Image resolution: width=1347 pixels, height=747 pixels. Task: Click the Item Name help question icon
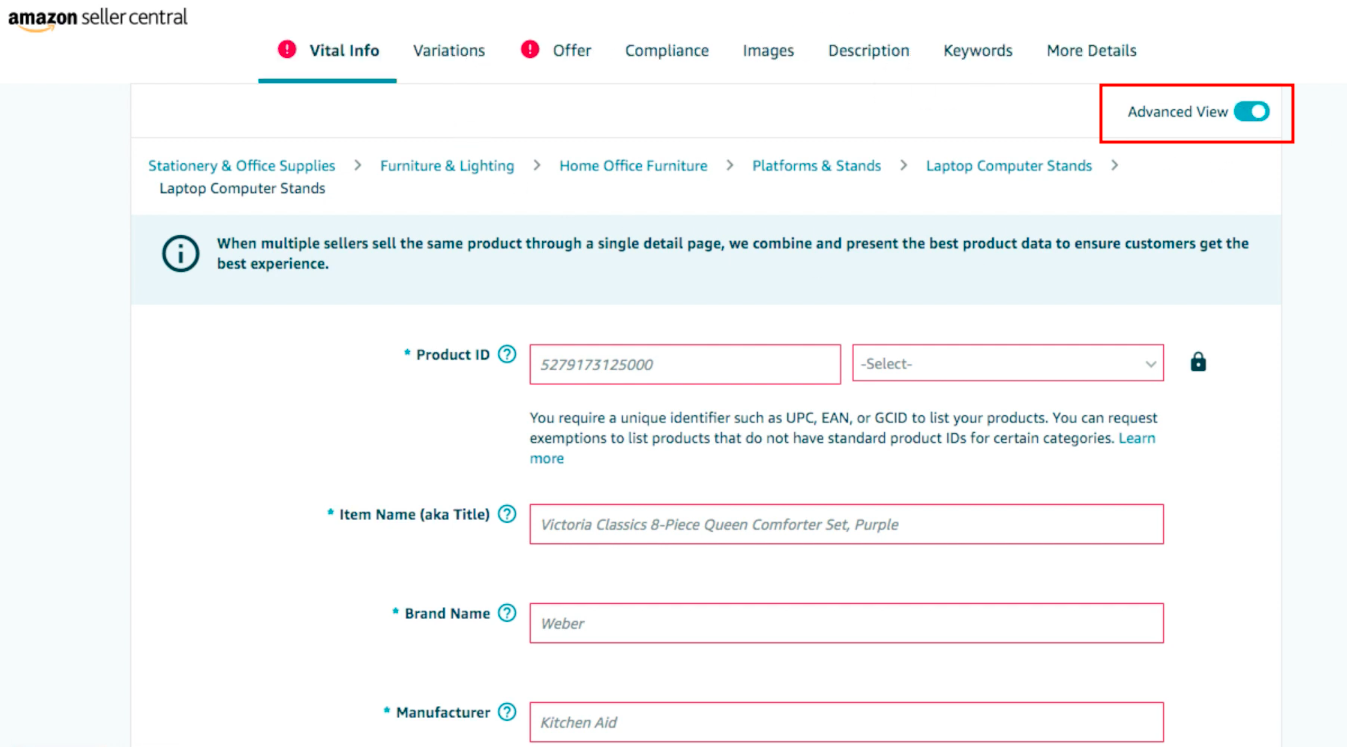tap(507, 514)
